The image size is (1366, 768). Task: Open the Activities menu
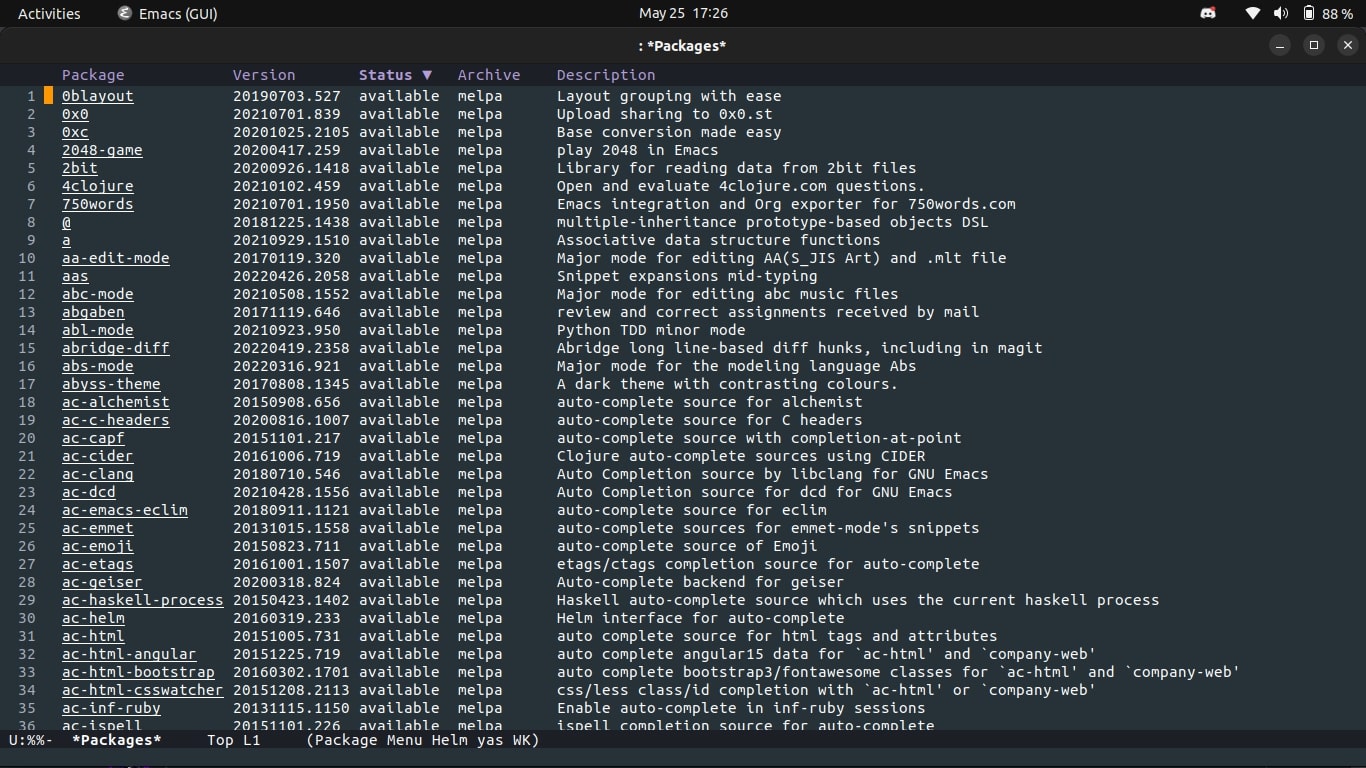pyautogui.click(x=49, y=14)
